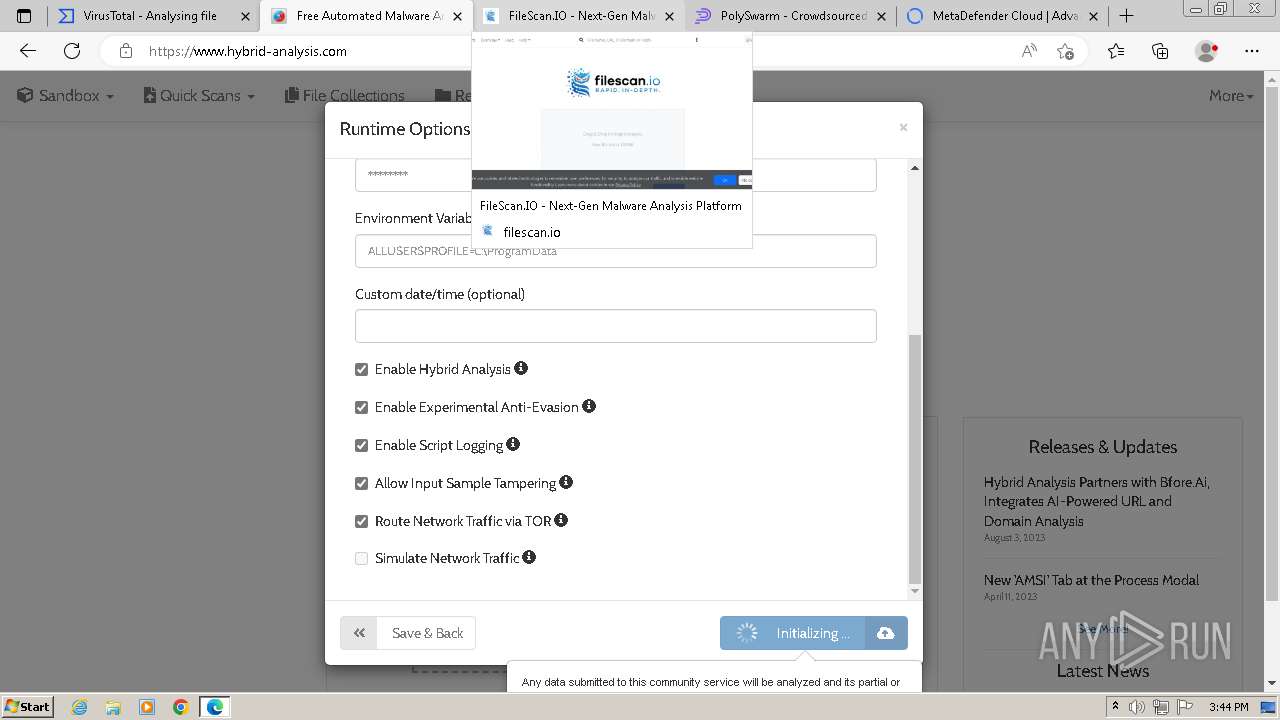Enable Simulate Network Traffic checkbox
Image resolution: width=1280 pixels, height=720 pixels.
pos(361,558)
